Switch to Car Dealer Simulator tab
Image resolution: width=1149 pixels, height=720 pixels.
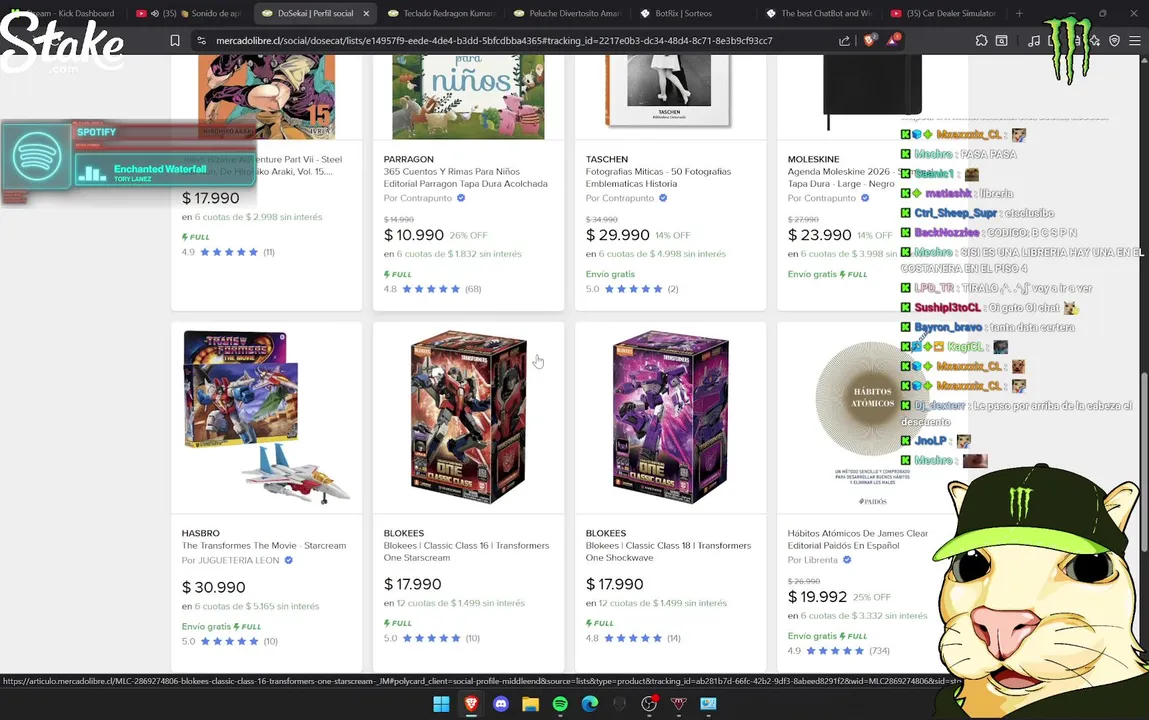945,13
